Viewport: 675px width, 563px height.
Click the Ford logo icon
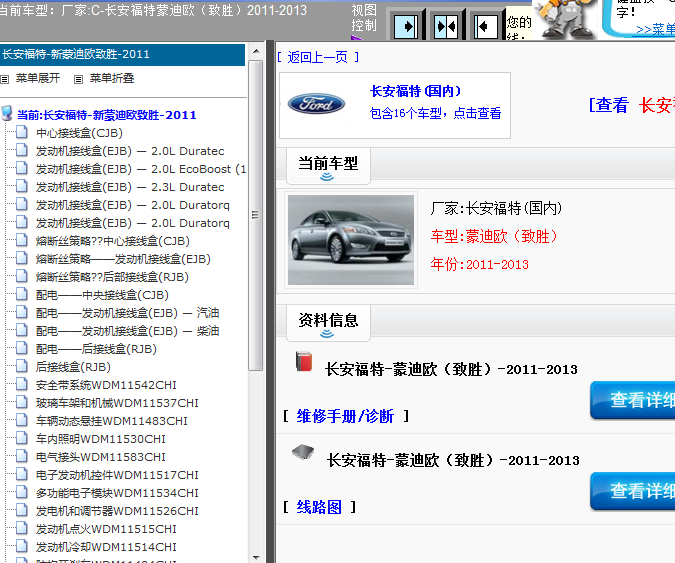316,104
